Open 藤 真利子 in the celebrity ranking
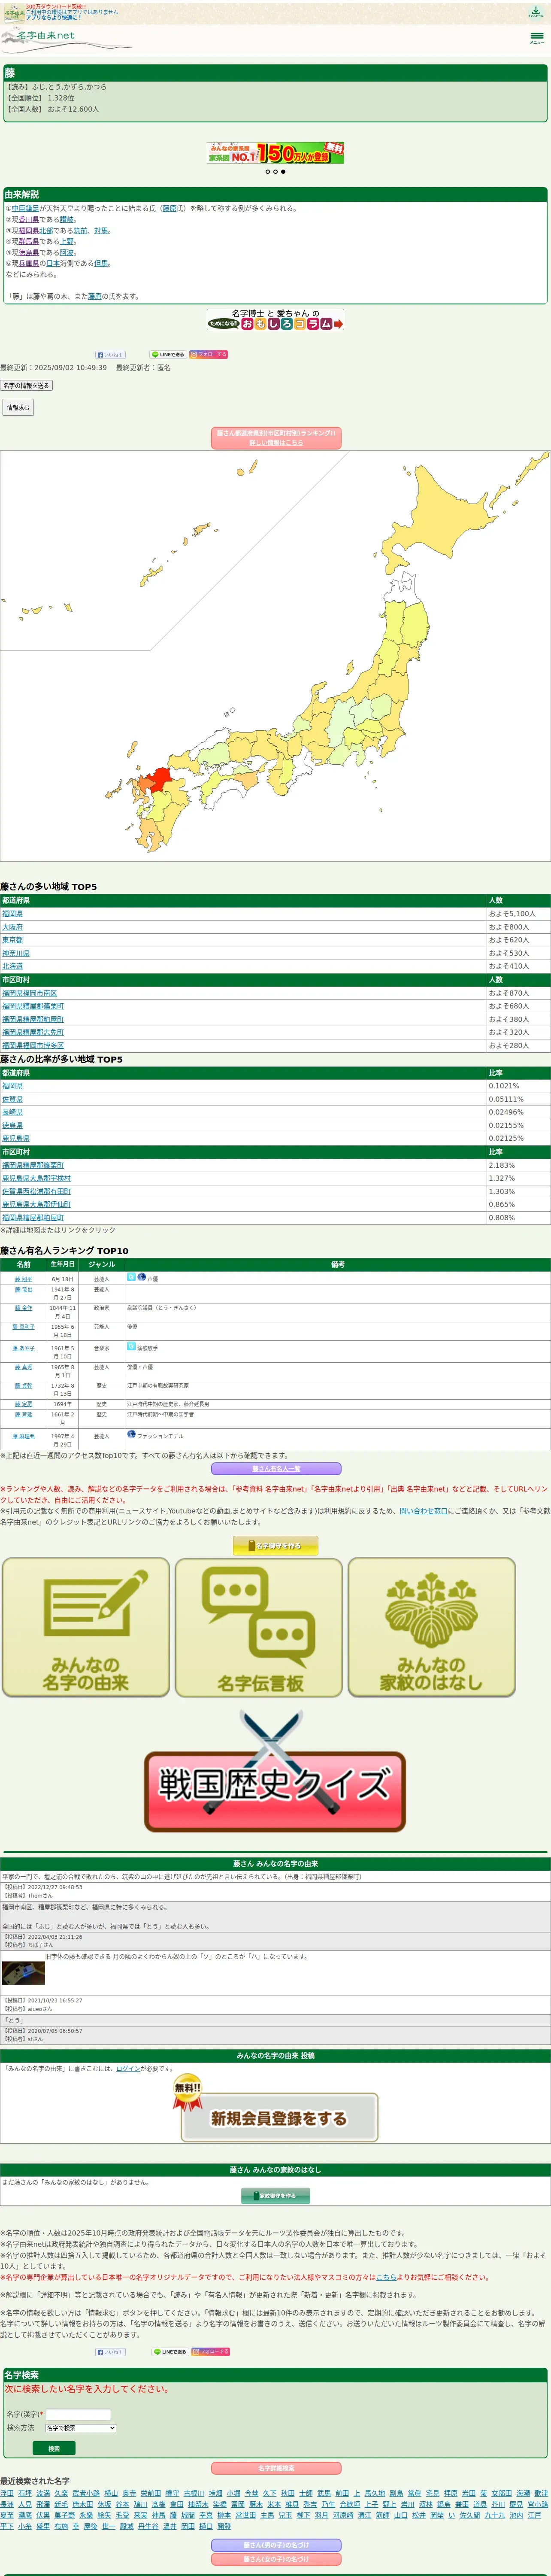The width and height of the screenshot is (551, 2576). (23, 1327)
